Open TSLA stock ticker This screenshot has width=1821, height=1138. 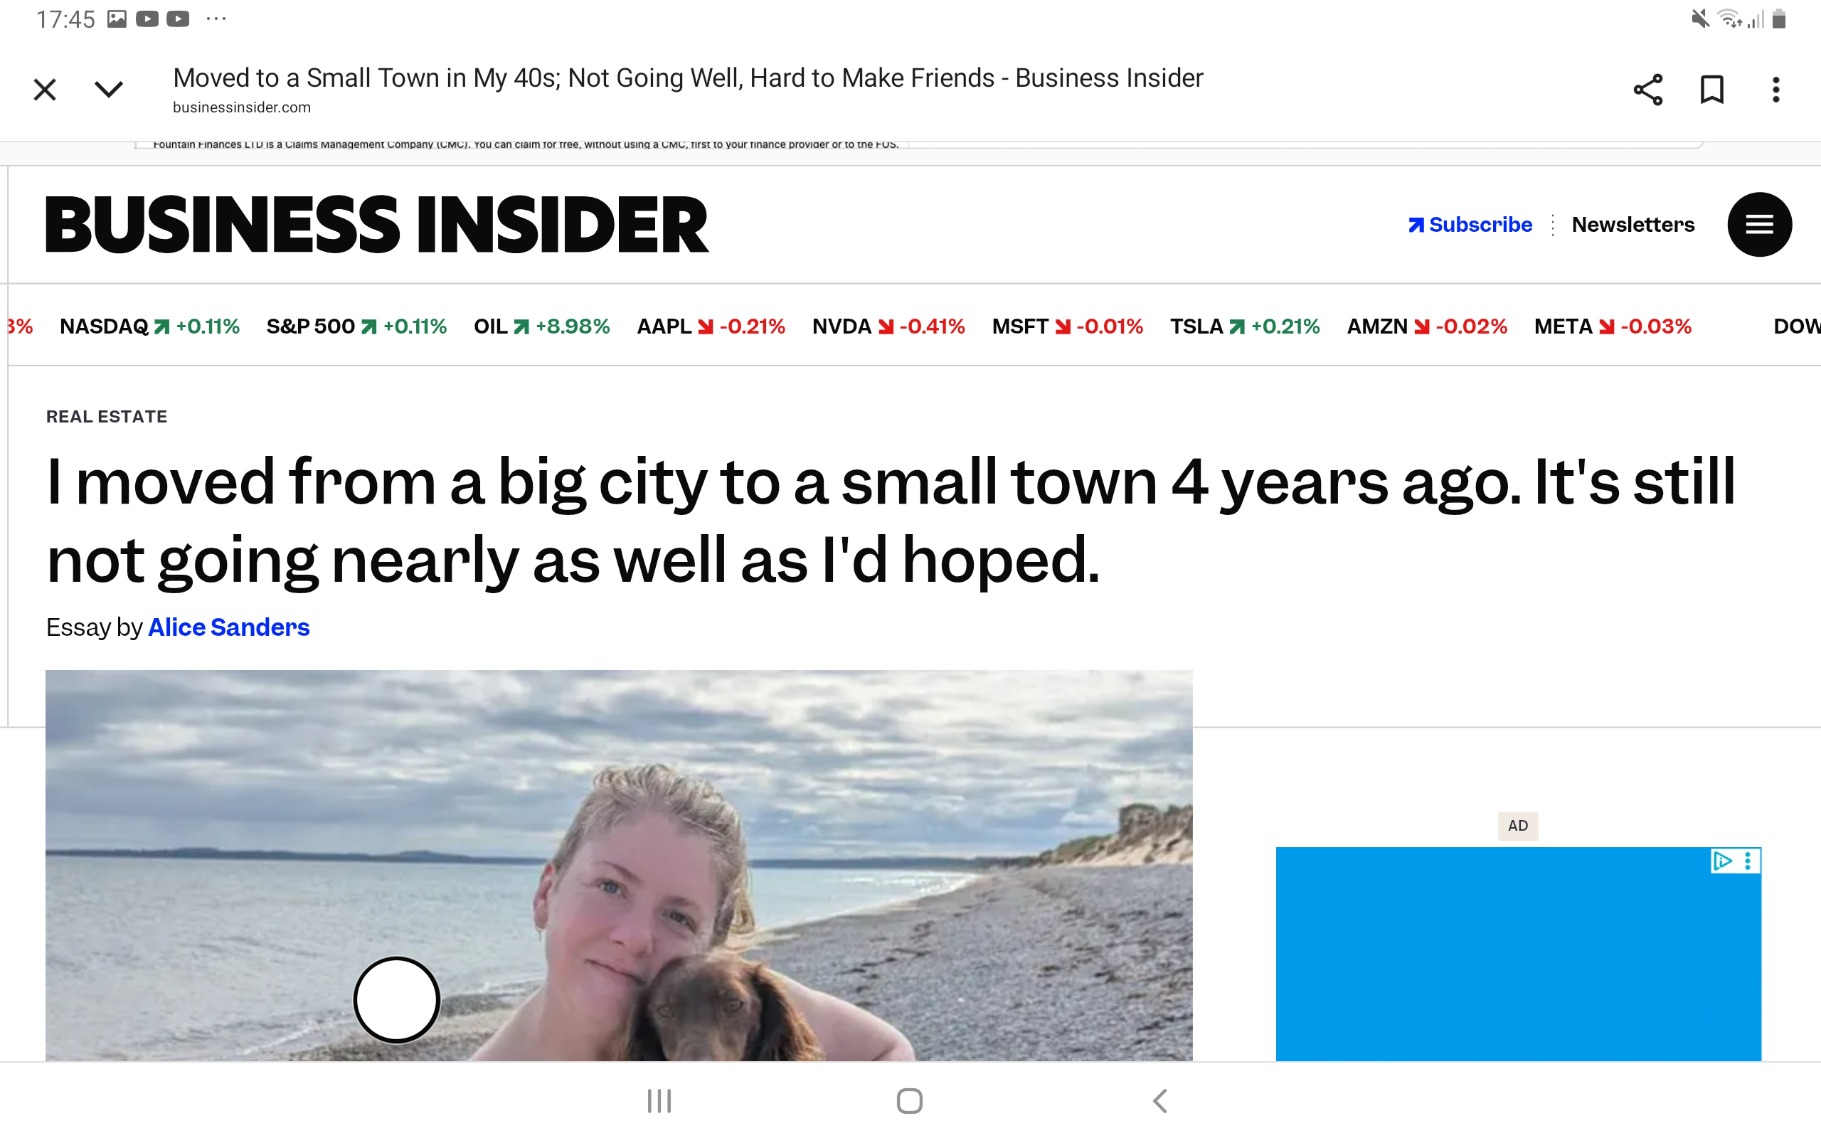1245,327
